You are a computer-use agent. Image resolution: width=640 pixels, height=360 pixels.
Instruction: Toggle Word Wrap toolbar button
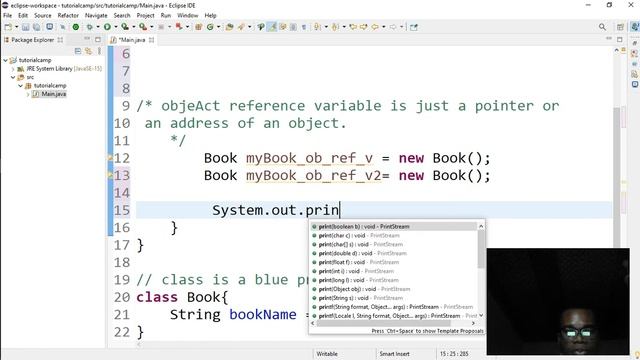coord(282,27)
